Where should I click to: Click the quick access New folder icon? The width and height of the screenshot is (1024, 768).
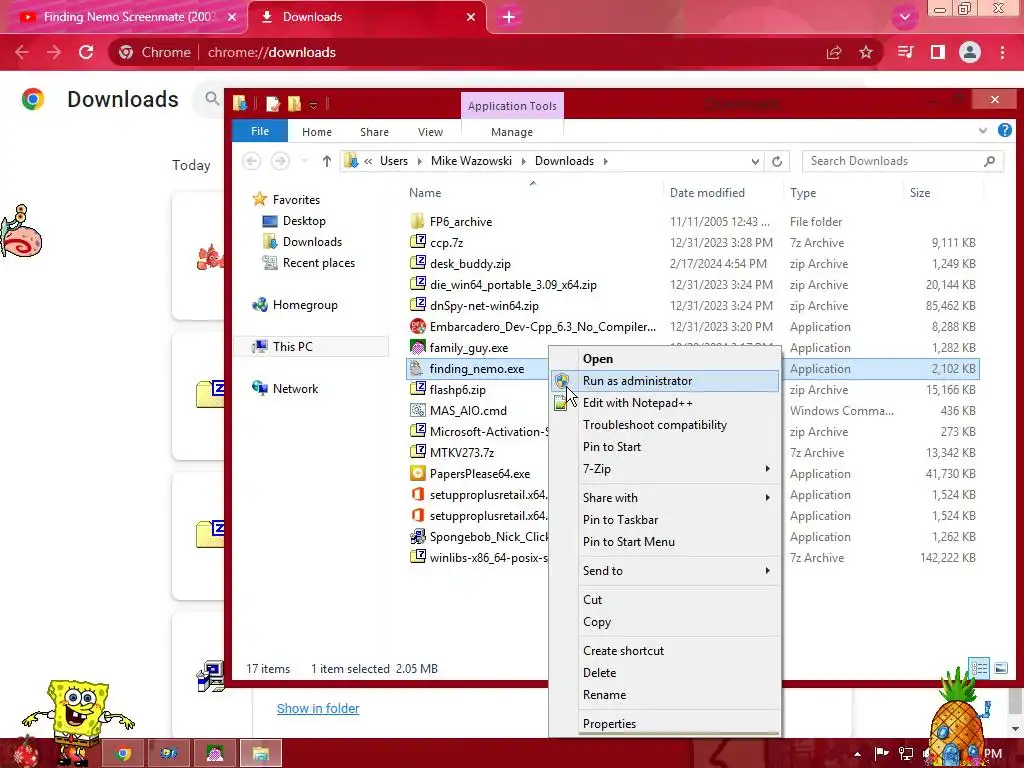tap(295, 103)
